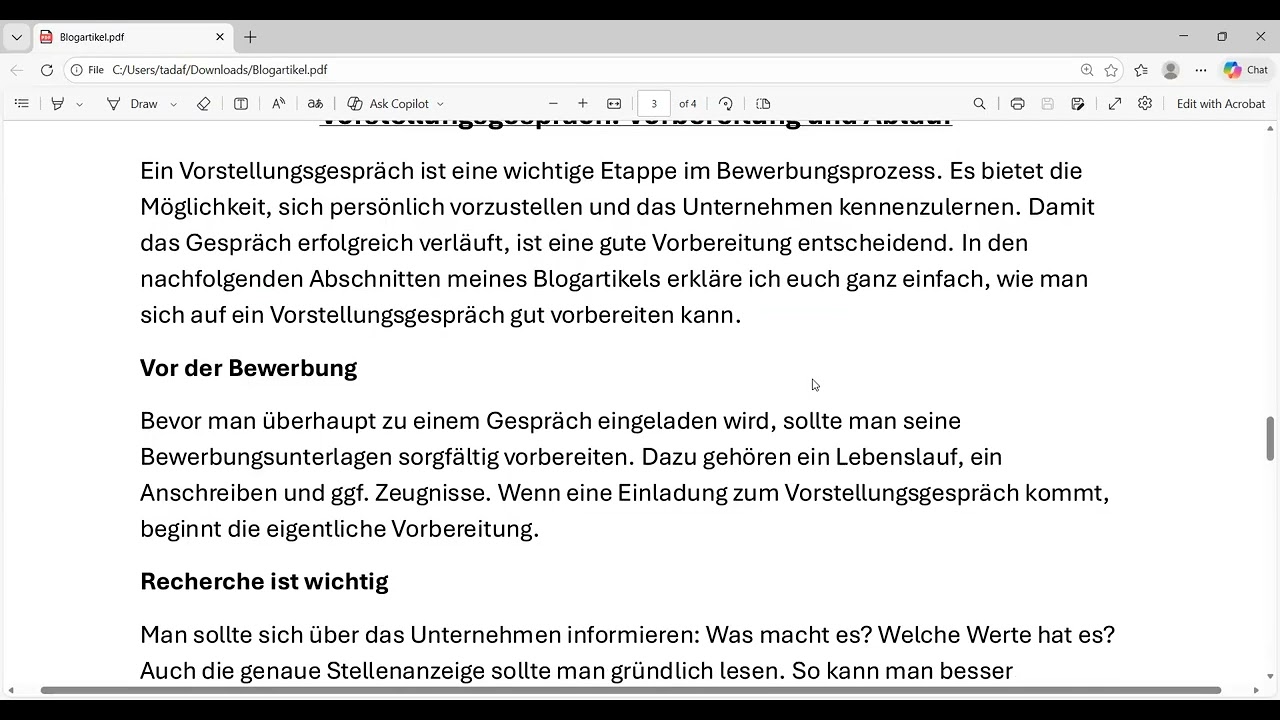Open the table of contents panel

coord(21,104)
